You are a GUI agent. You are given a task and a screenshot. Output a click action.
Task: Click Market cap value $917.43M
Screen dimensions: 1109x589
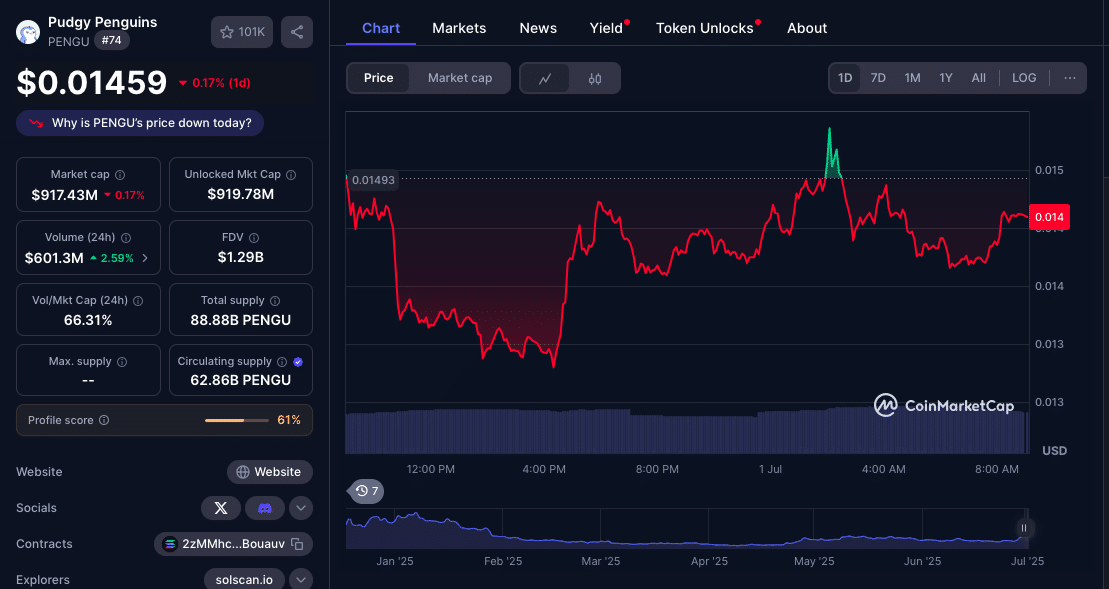64,195
